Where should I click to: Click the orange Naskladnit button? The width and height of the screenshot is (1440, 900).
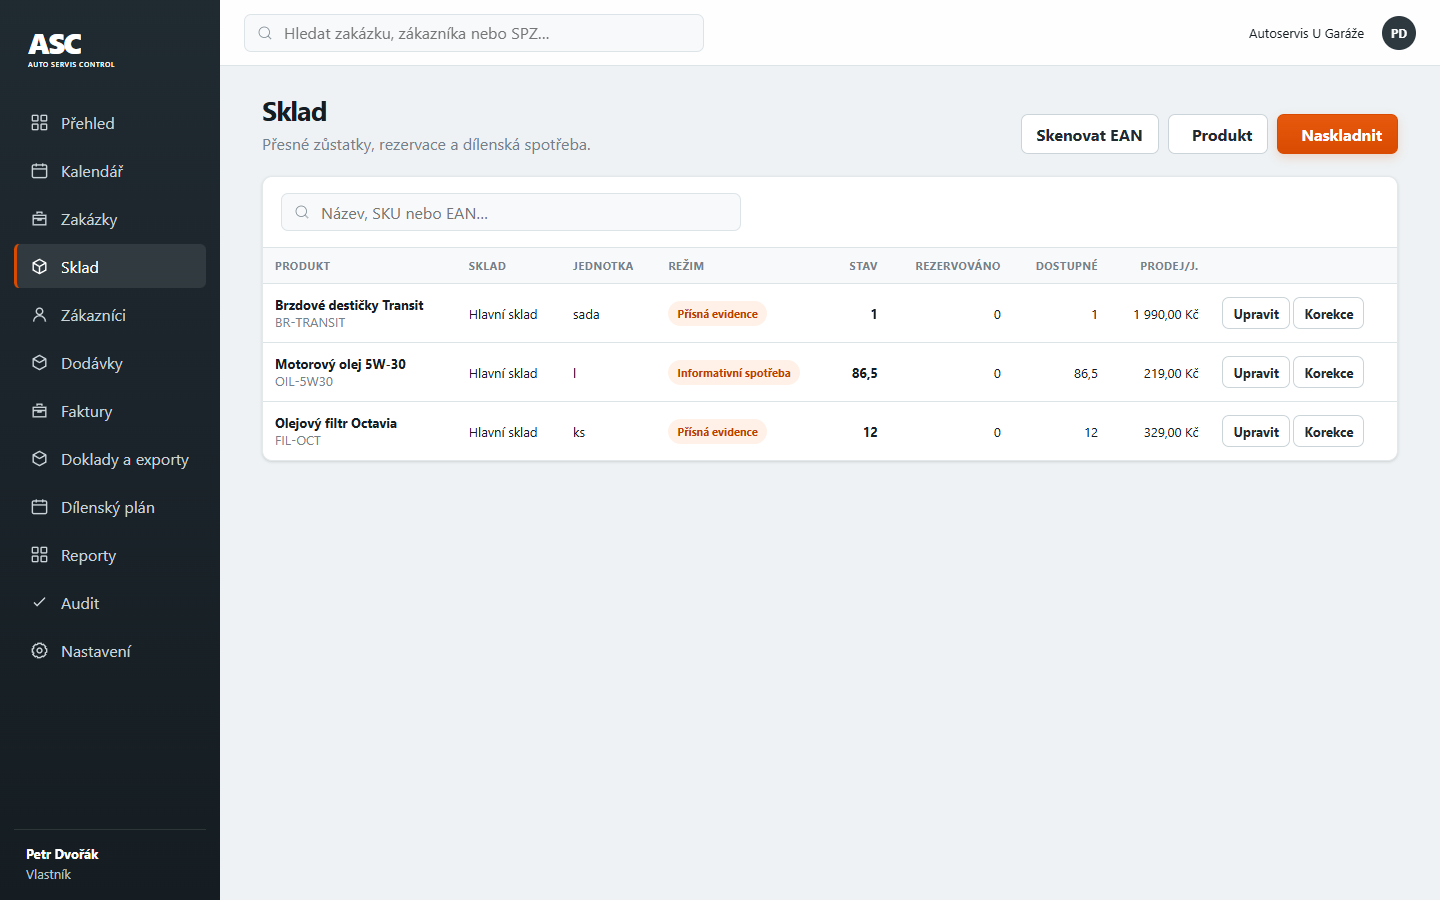[x=1337, y=135]
